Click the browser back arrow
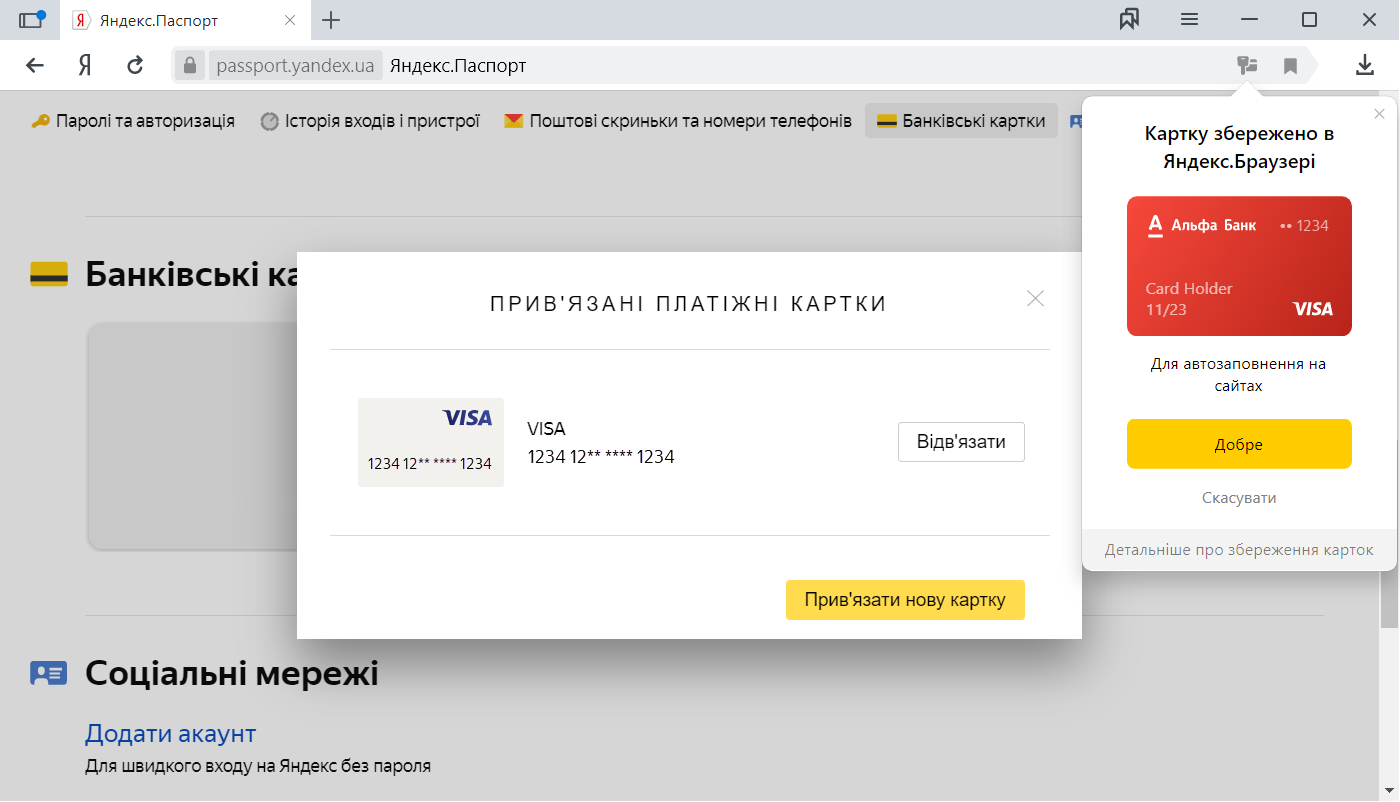Image resolution: width=1400 pixels, height=802 pixels. [35, 66]
